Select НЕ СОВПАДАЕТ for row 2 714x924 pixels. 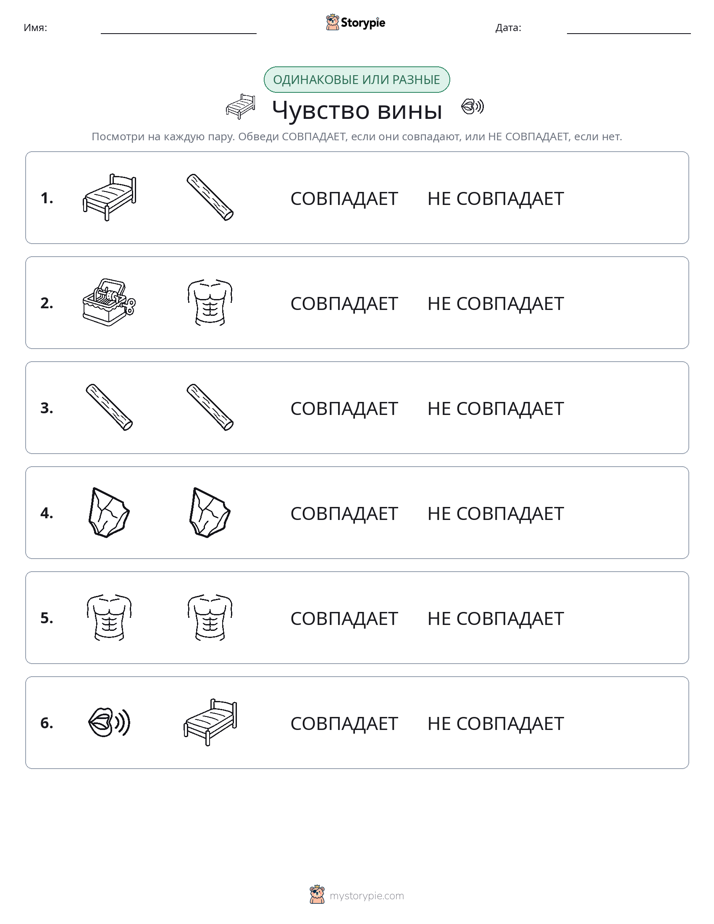[495, 303]
